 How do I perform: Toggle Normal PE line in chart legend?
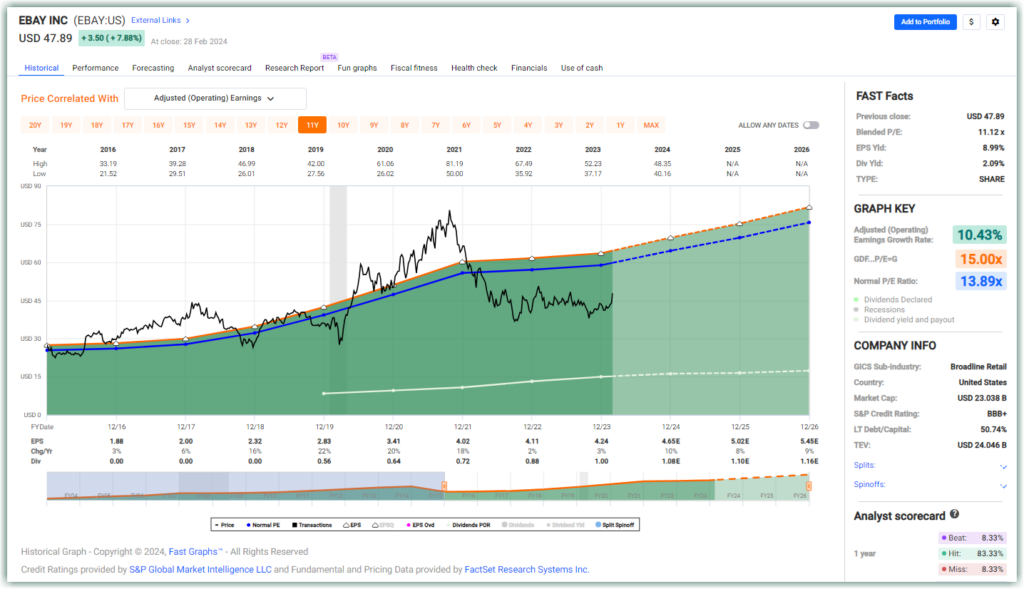pyautogui.click(x=263, y=525)
